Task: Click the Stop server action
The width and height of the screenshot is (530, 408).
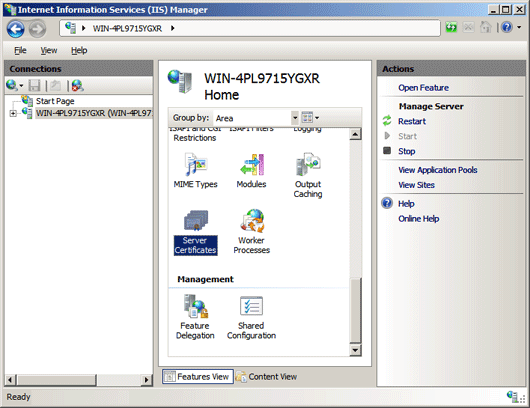Action: point(406,151)
